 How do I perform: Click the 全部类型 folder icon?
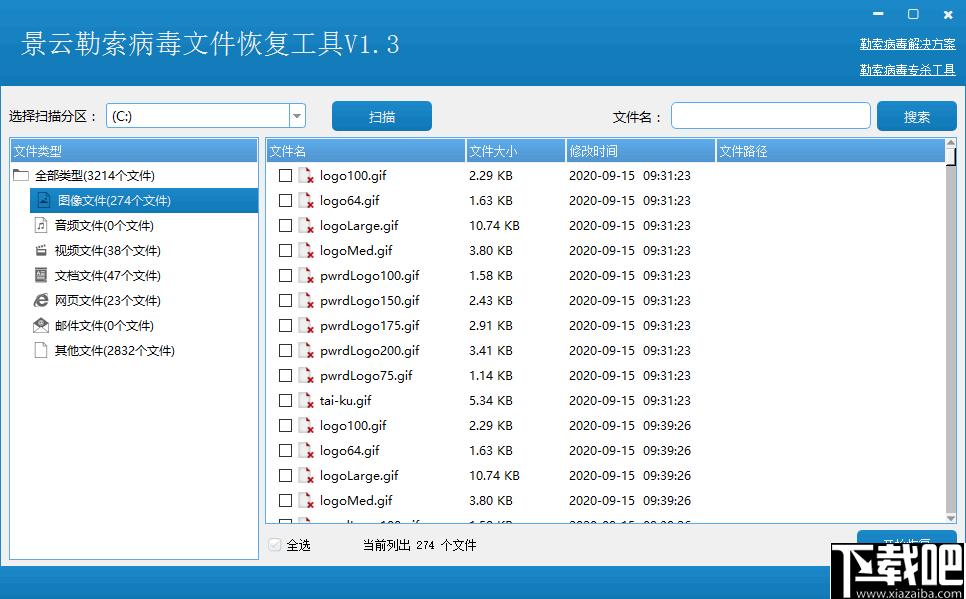[21, 176]
